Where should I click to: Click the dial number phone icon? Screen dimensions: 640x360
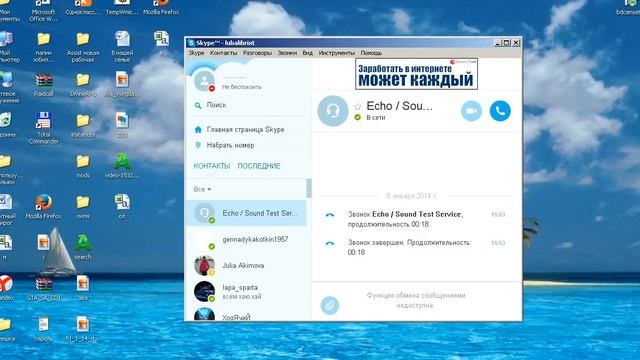(x=198, y=145)
